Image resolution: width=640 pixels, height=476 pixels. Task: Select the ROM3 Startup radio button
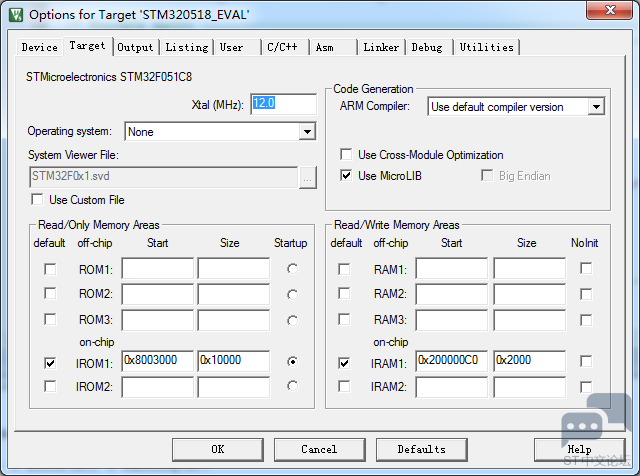[x=292, y=320]
